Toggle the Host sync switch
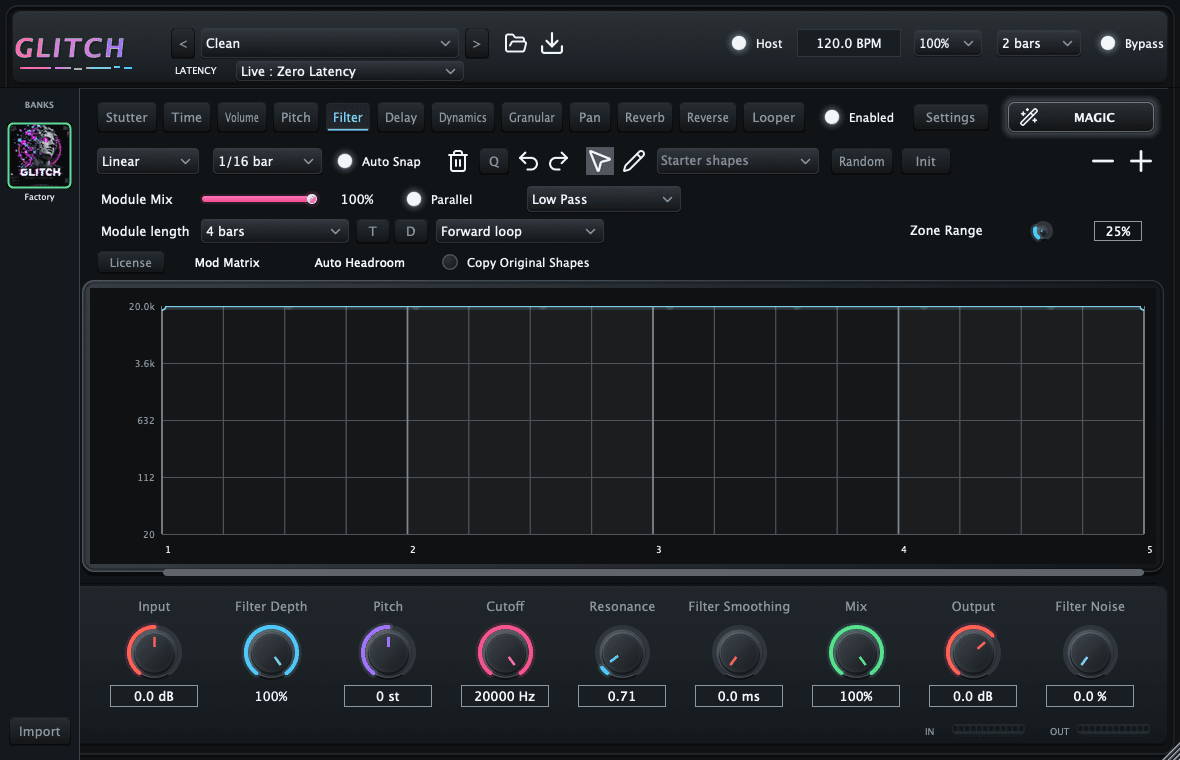The width and height of the screenshot is (1180, 760). click(x=739, y=43)
